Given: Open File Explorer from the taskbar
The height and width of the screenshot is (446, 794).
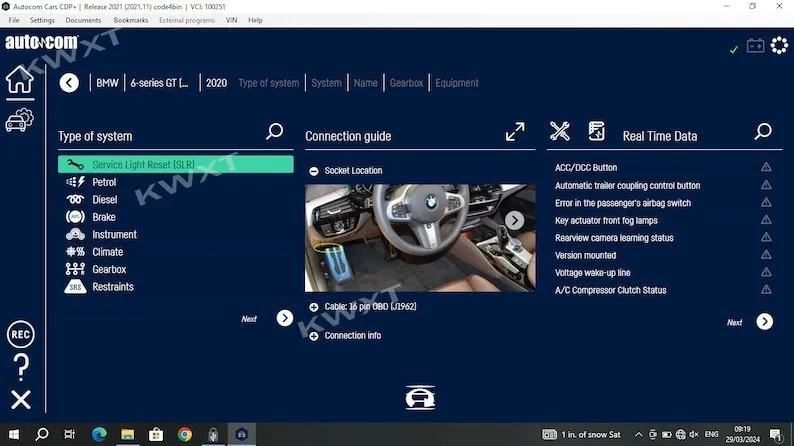Looking at the screenshot, I should (x=127, y=434).
